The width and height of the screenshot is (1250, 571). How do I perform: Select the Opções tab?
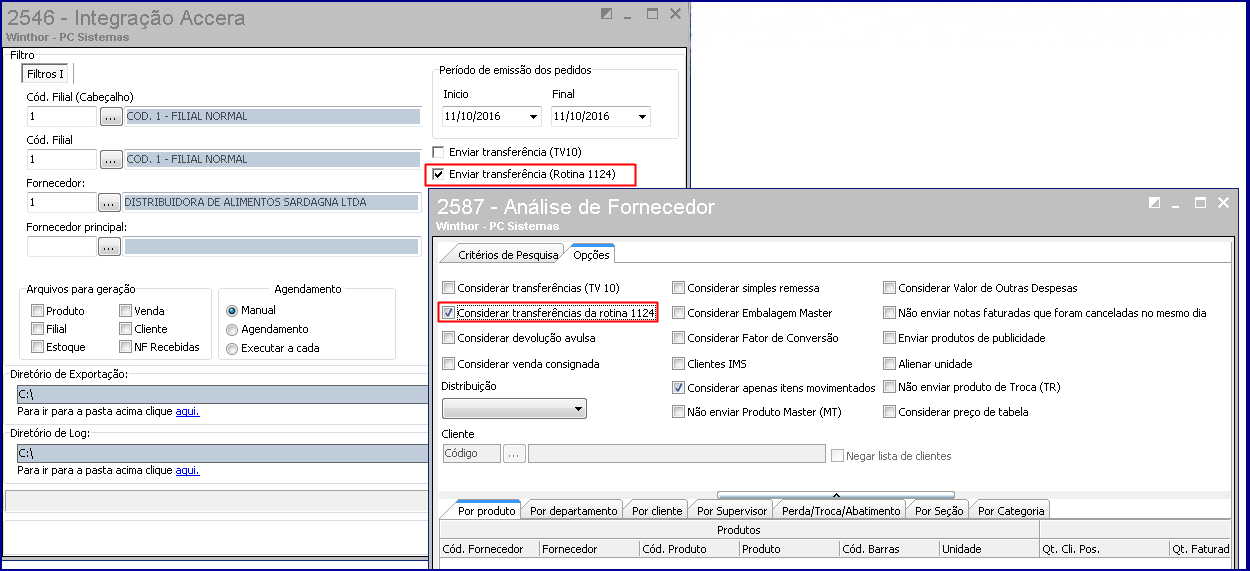tap(590, 254)
